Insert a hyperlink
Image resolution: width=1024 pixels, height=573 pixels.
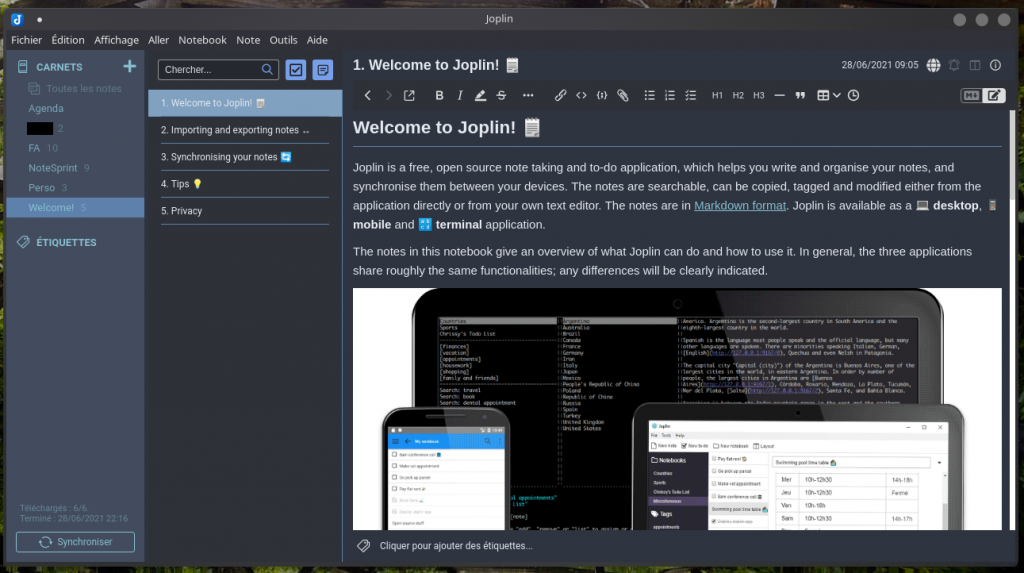(560, 95)
